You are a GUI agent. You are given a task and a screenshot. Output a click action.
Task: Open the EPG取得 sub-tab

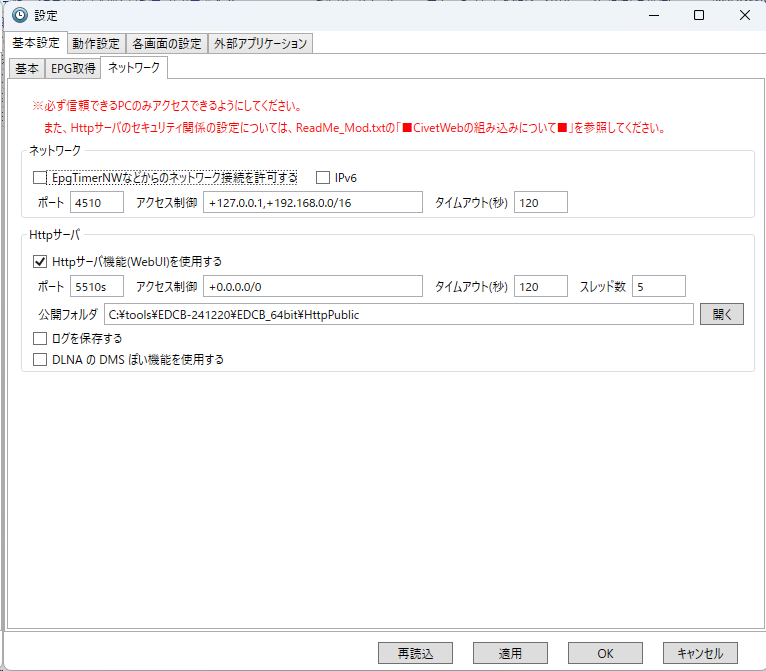tap(73, 68)
